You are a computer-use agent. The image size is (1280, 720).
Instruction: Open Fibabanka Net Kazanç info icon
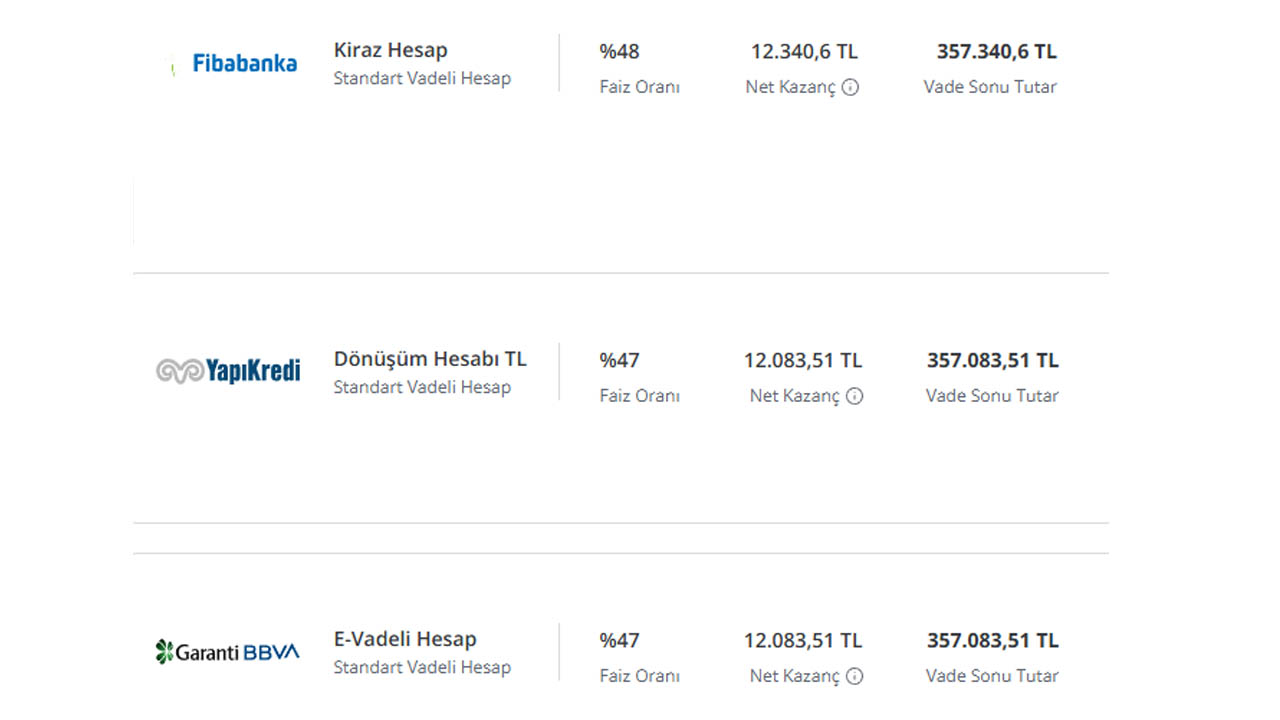point(850,87)
